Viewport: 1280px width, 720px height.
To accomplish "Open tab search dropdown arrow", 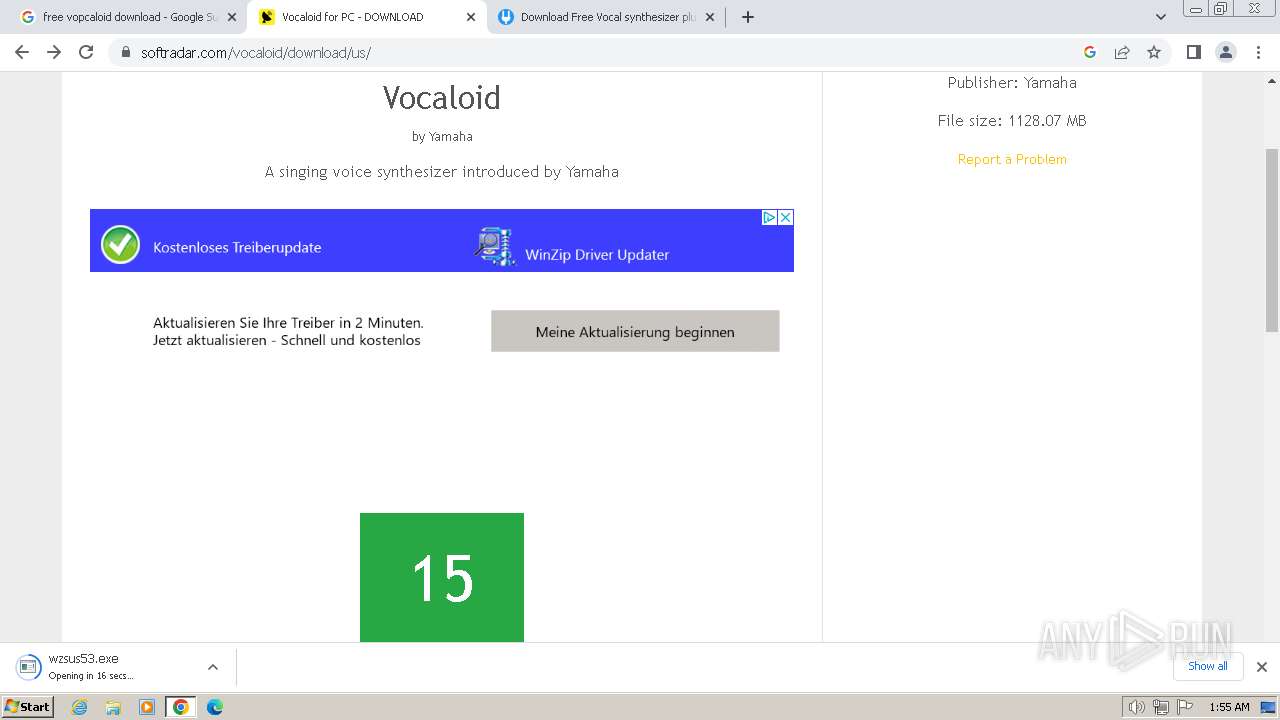I will tap(1160, 17).
